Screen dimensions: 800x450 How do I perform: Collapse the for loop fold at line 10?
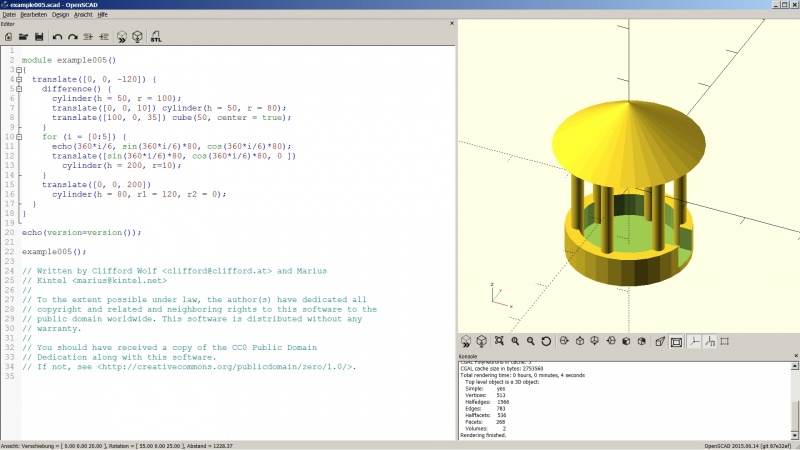coord(19,137)
